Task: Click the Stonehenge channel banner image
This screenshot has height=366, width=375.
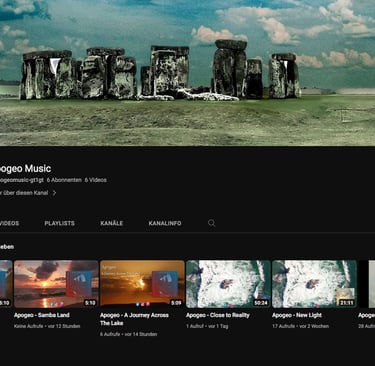Action: (x=187, y=73)
